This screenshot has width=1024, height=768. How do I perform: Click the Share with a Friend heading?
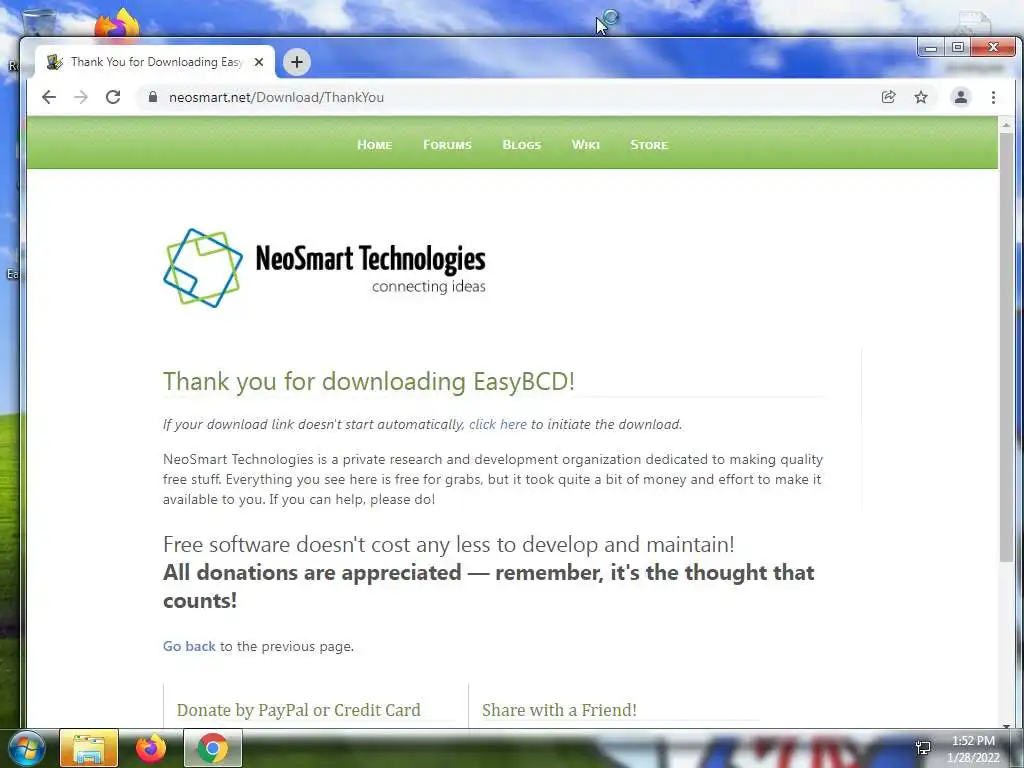[x=559, y=710]
